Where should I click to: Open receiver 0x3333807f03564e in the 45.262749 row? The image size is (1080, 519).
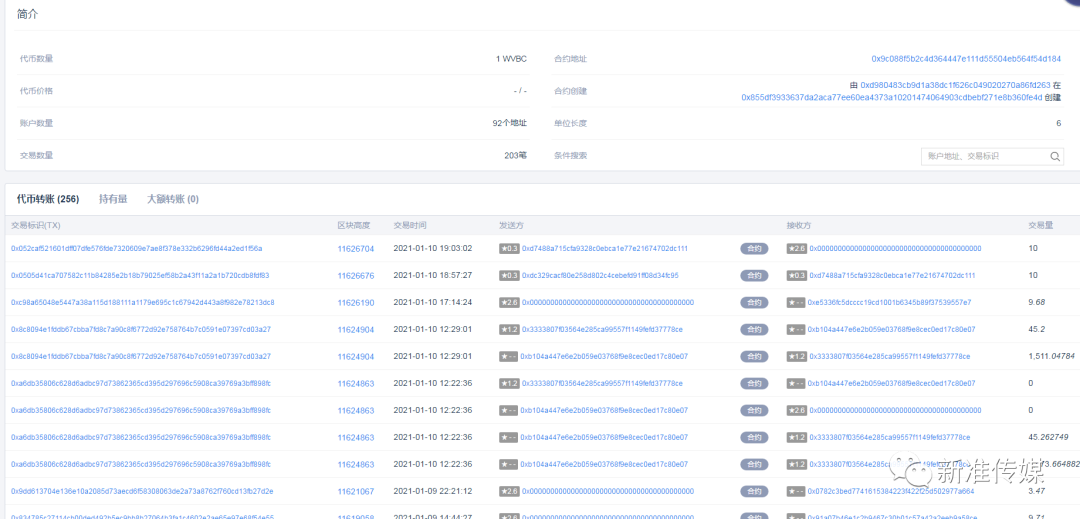tap(890, 437)
